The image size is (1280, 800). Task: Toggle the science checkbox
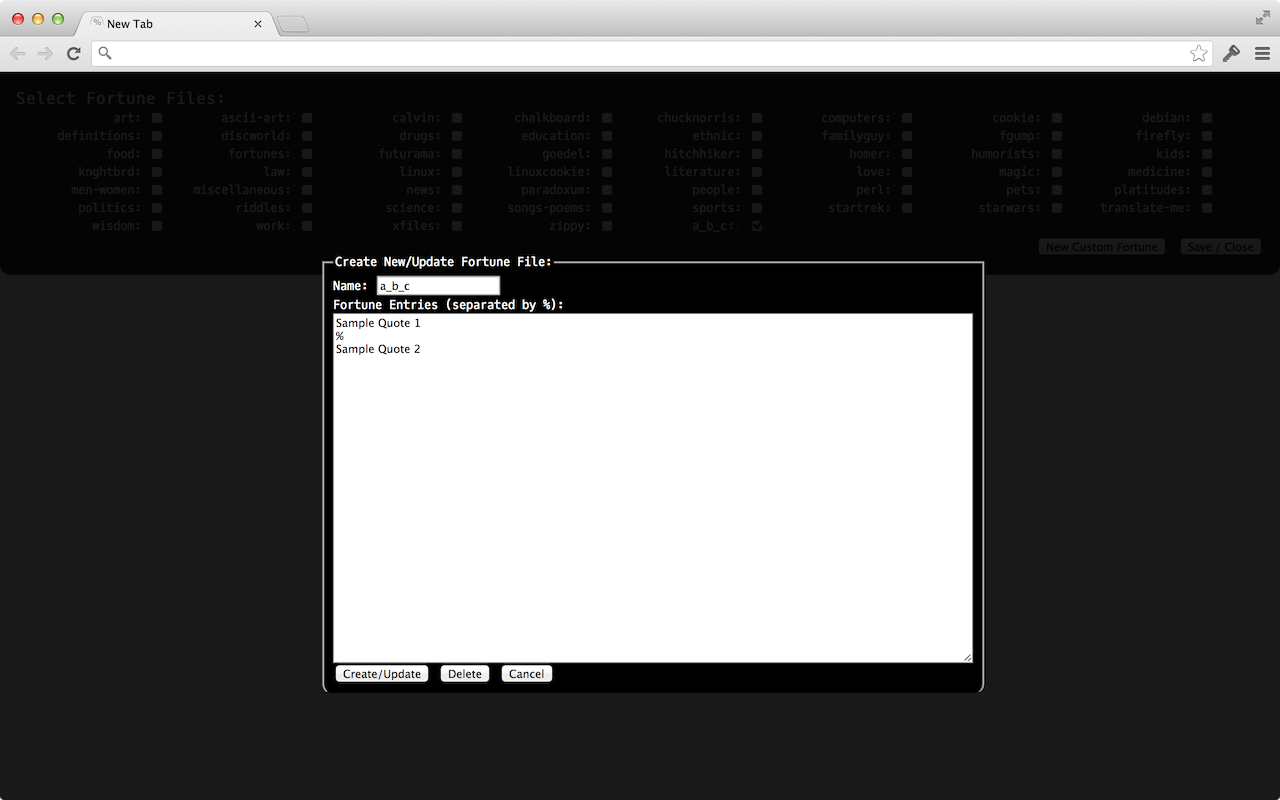click(x=457, y=208)
